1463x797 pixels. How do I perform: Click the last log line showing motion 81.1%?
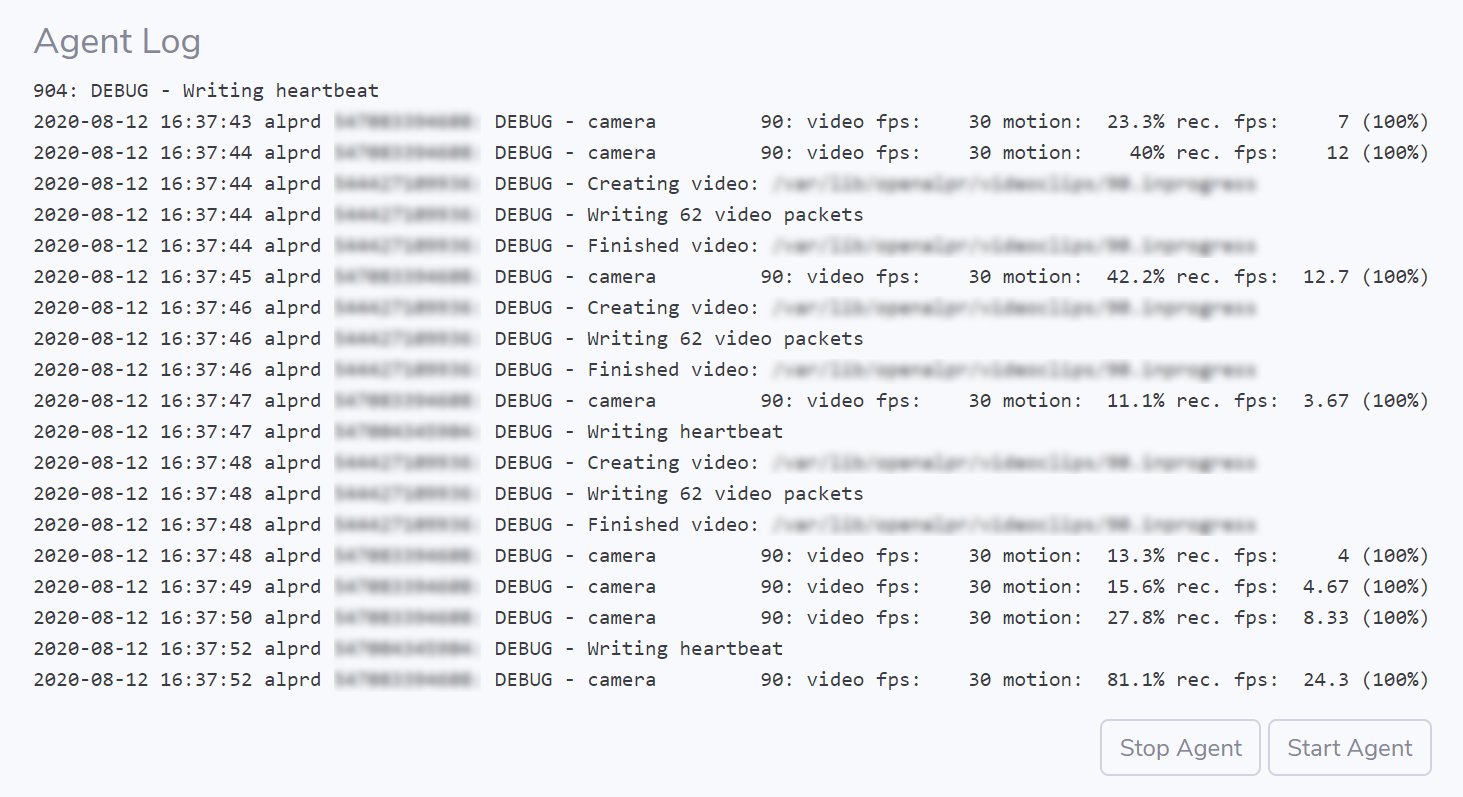(730, 680)
